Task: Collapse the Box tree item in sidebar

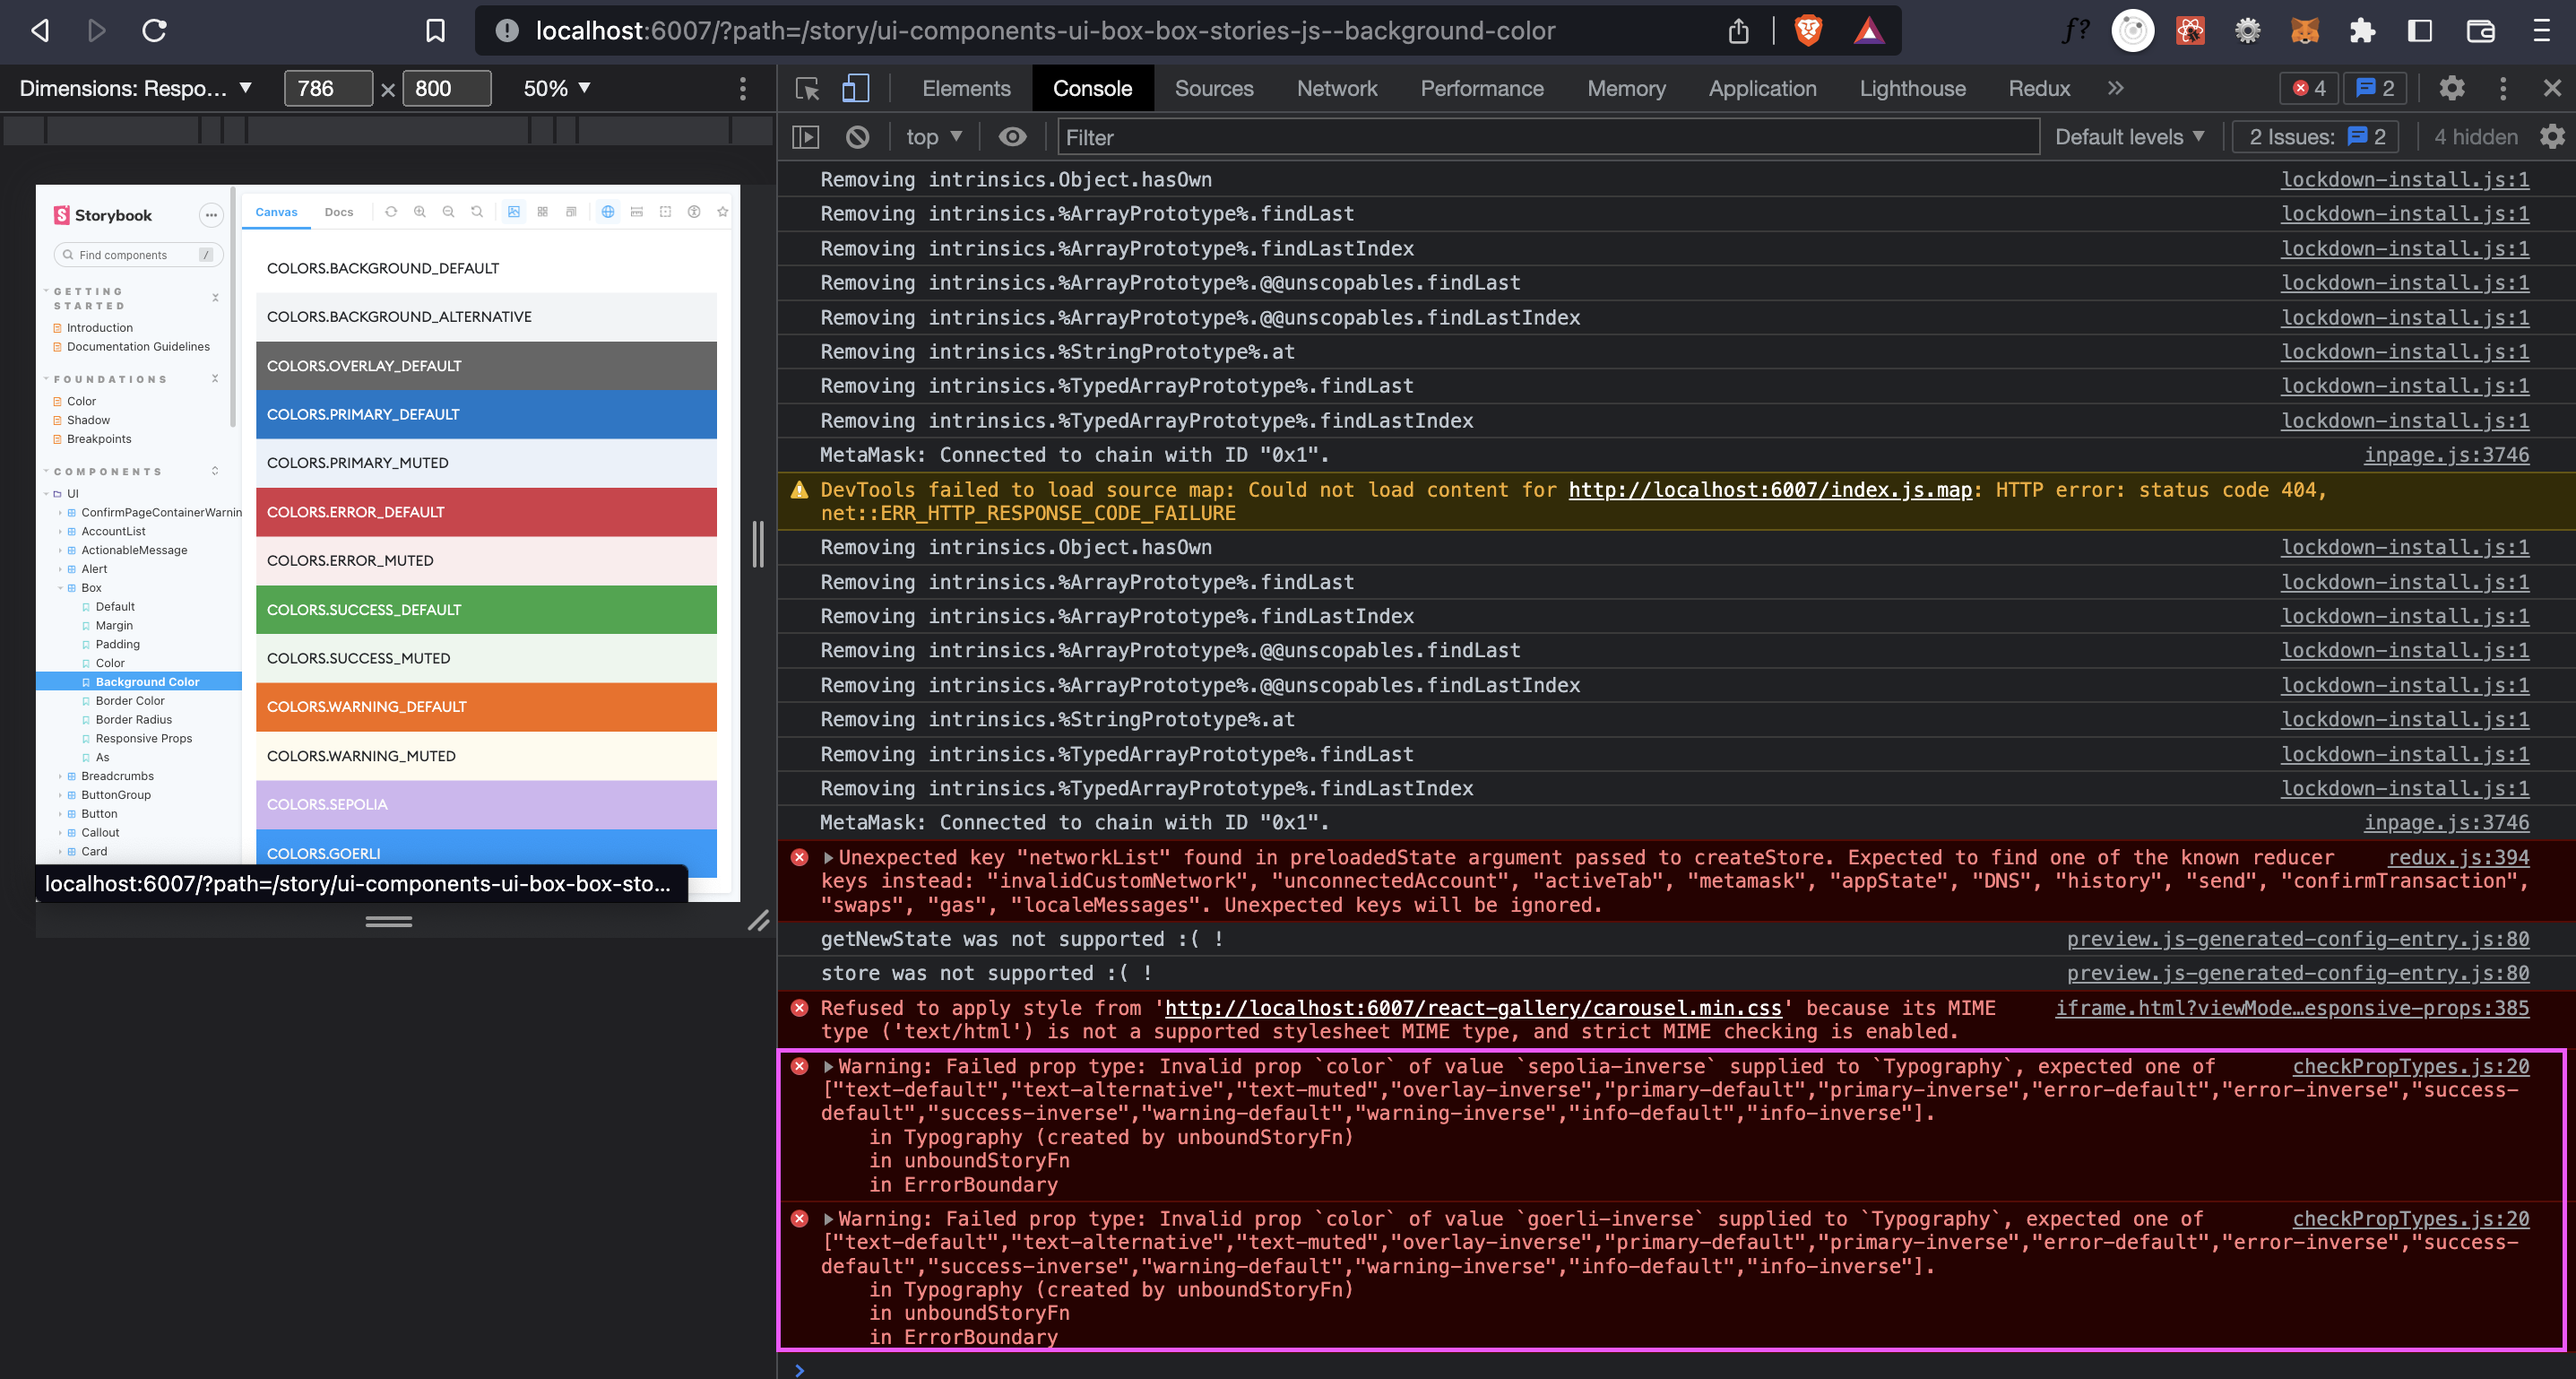Action: tap(62, 588)
